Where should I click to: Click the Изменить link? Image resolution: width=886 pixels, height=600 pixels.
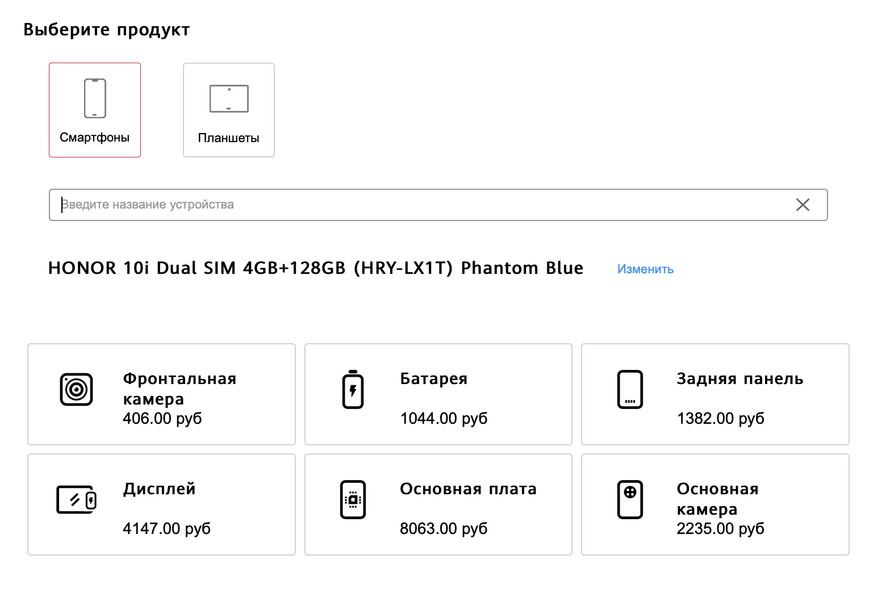tap(645, 269)
